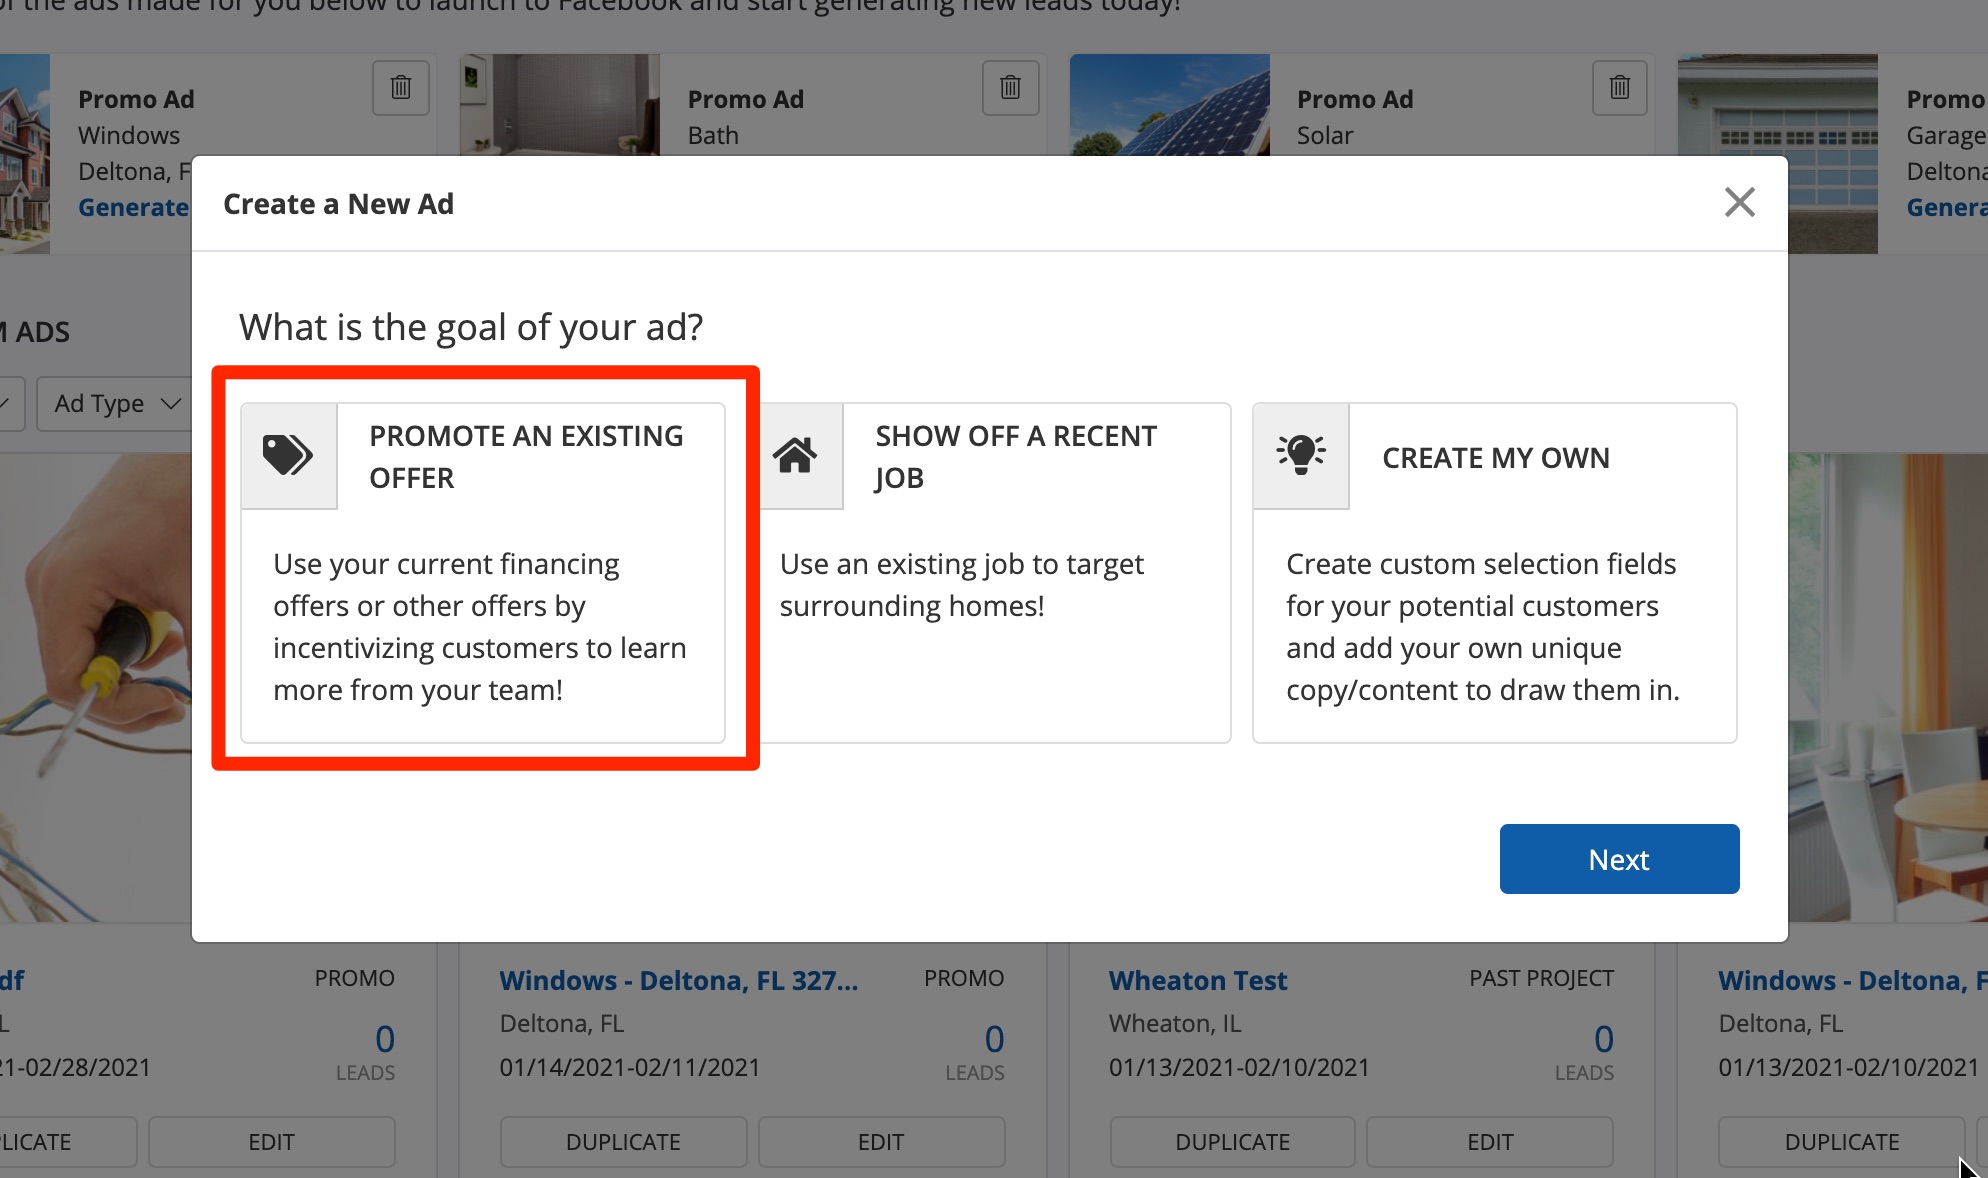Duplicate the Windows - Deltona ad from 01/14/2021
Image resolution: width=1988 pixels, height=1178 pixels.
point(623,1142)
